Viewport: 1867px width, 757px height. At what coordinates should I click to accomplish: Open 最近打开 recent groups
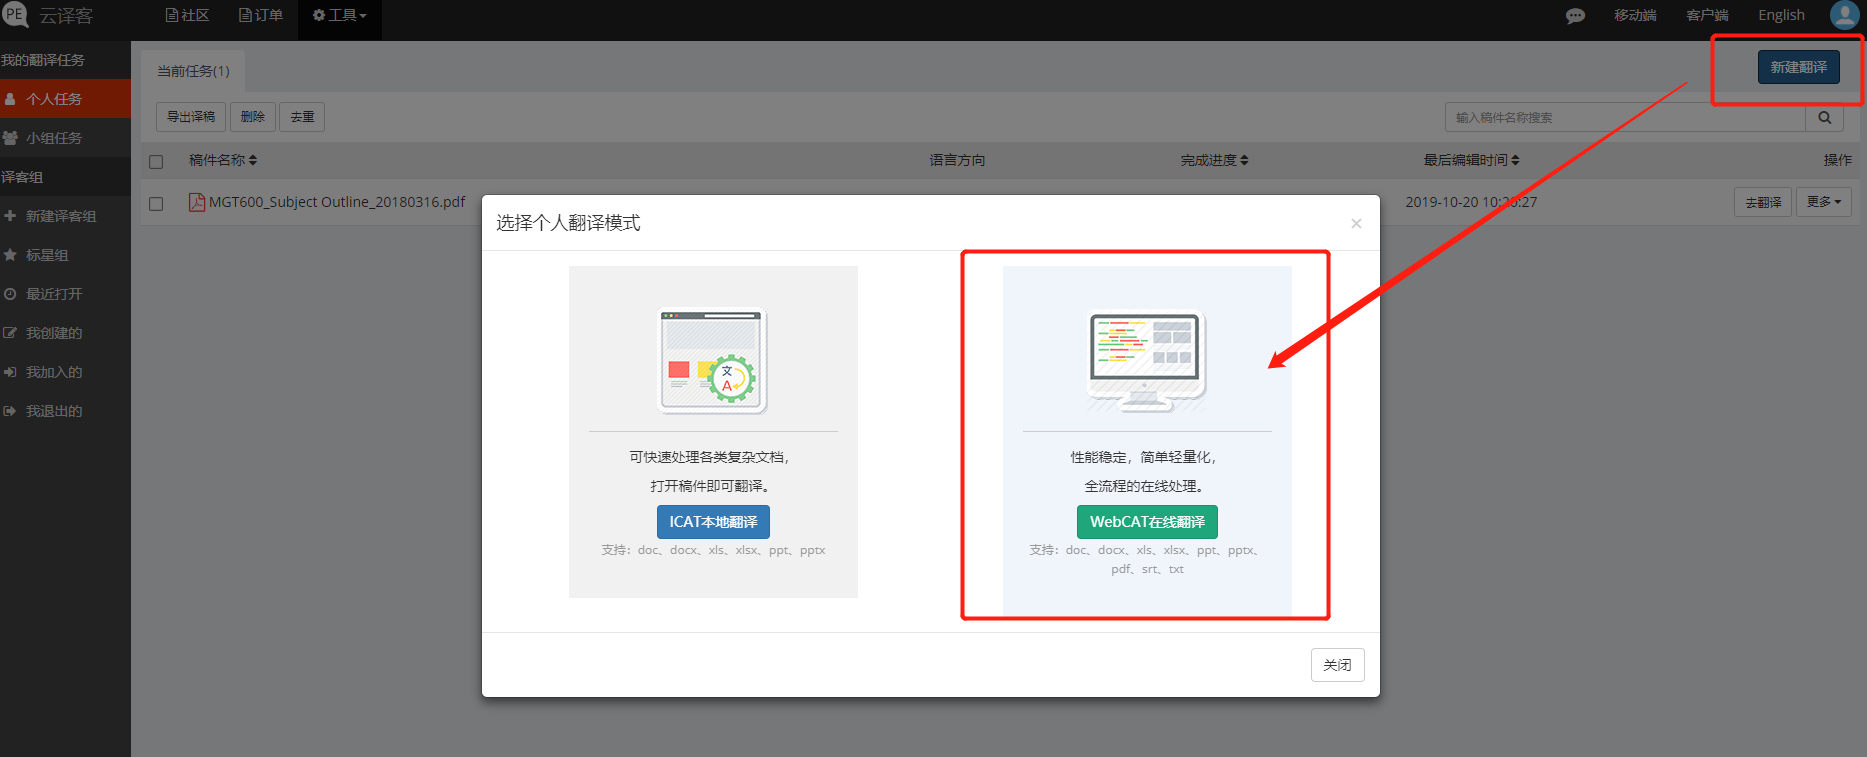(x=65, y=294)
